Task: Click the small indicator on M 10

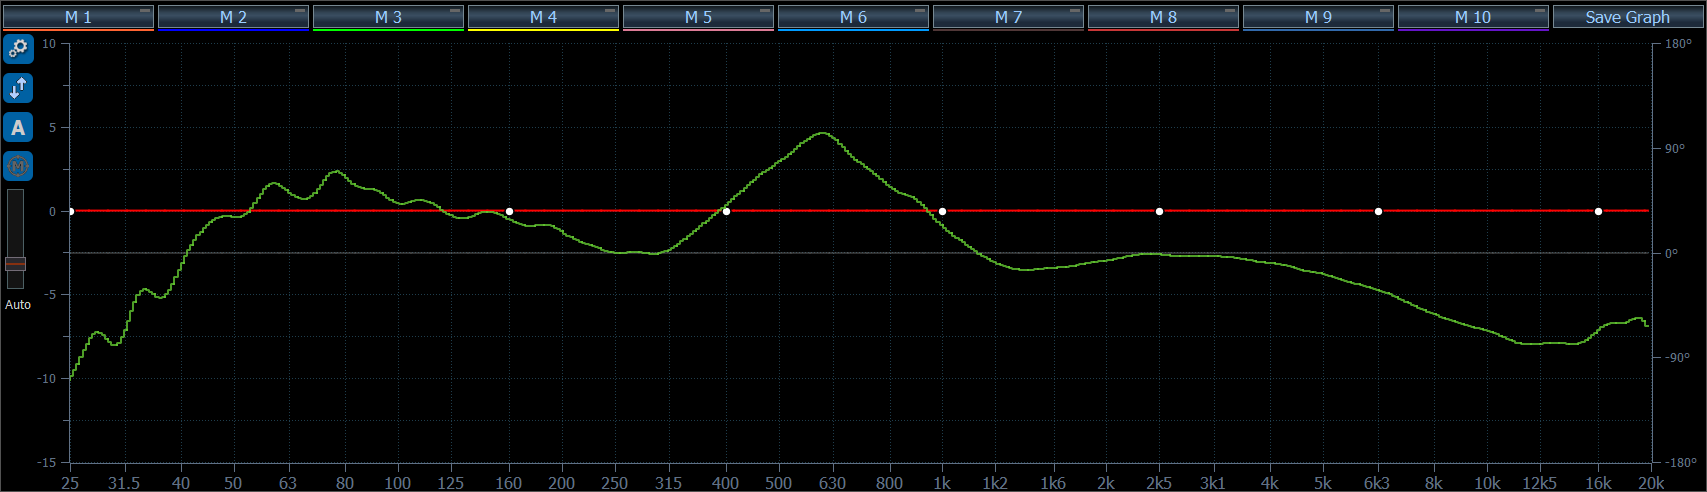Action: tap(1541, 10)
